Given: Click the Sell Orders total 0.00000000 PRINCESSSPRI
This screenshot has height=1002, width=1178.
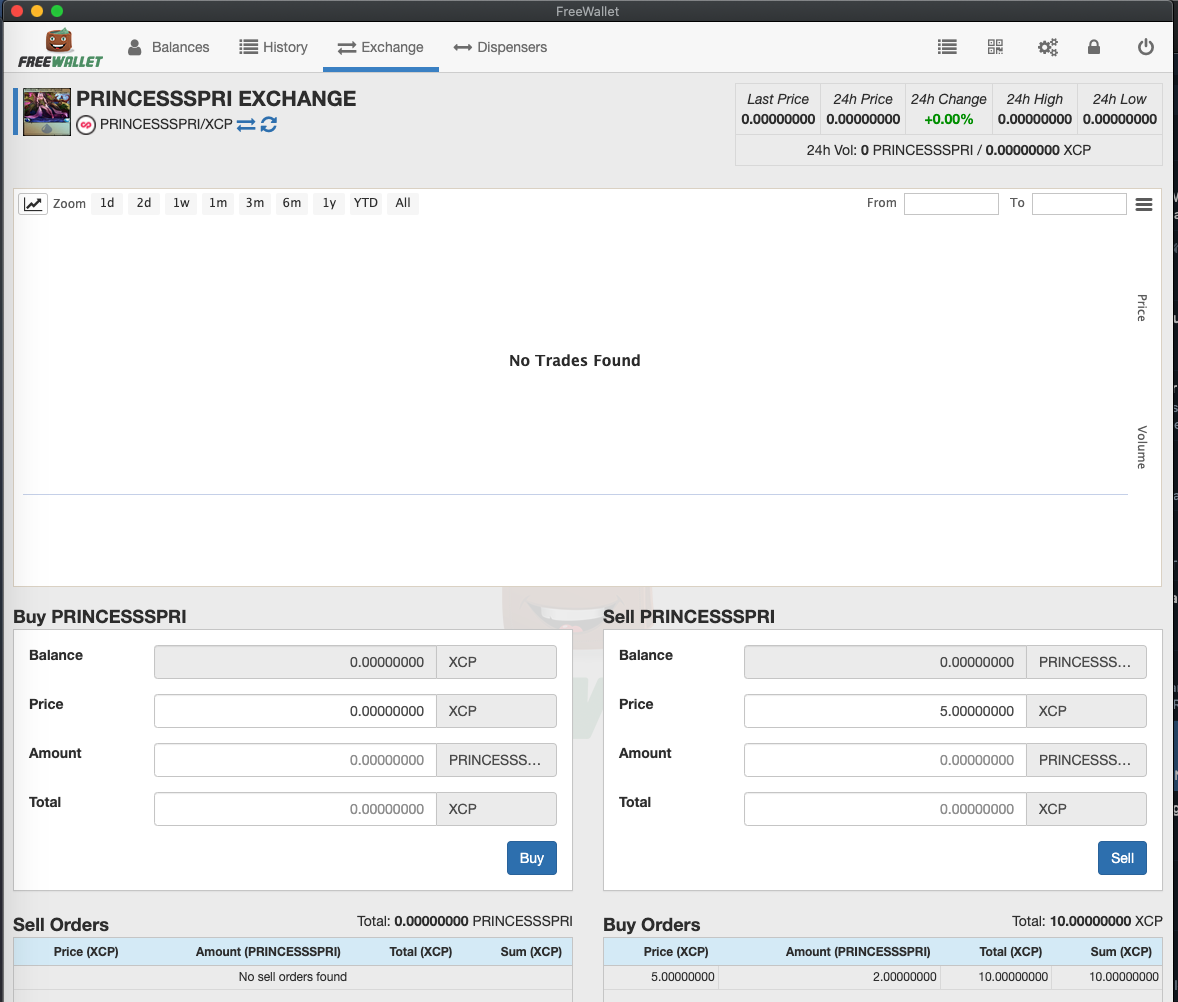Looking at the screenshot, I should coord(464,921).
